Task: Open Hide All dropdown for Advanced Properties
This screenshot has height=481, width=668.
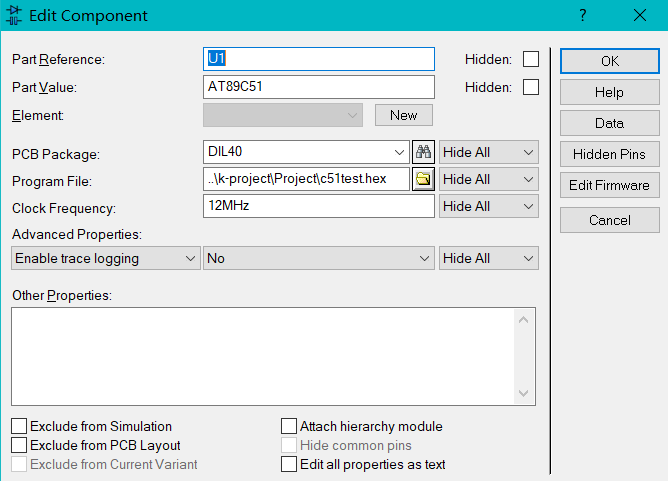Action: (489, 258)
